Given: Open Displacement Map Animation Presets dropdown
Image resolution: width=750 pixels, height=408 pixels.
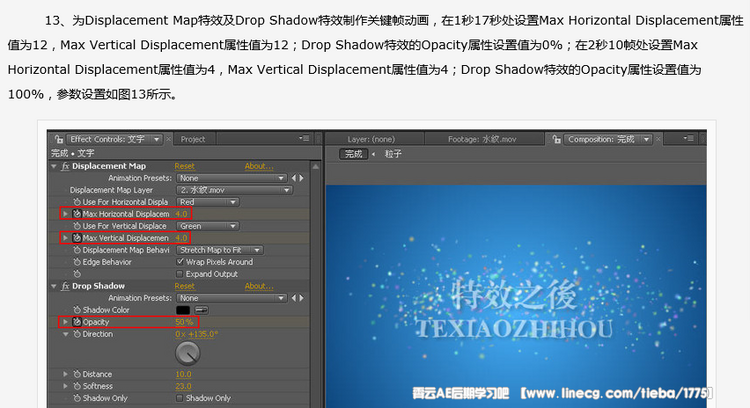Looking at the screenshot, I should 232,178.
